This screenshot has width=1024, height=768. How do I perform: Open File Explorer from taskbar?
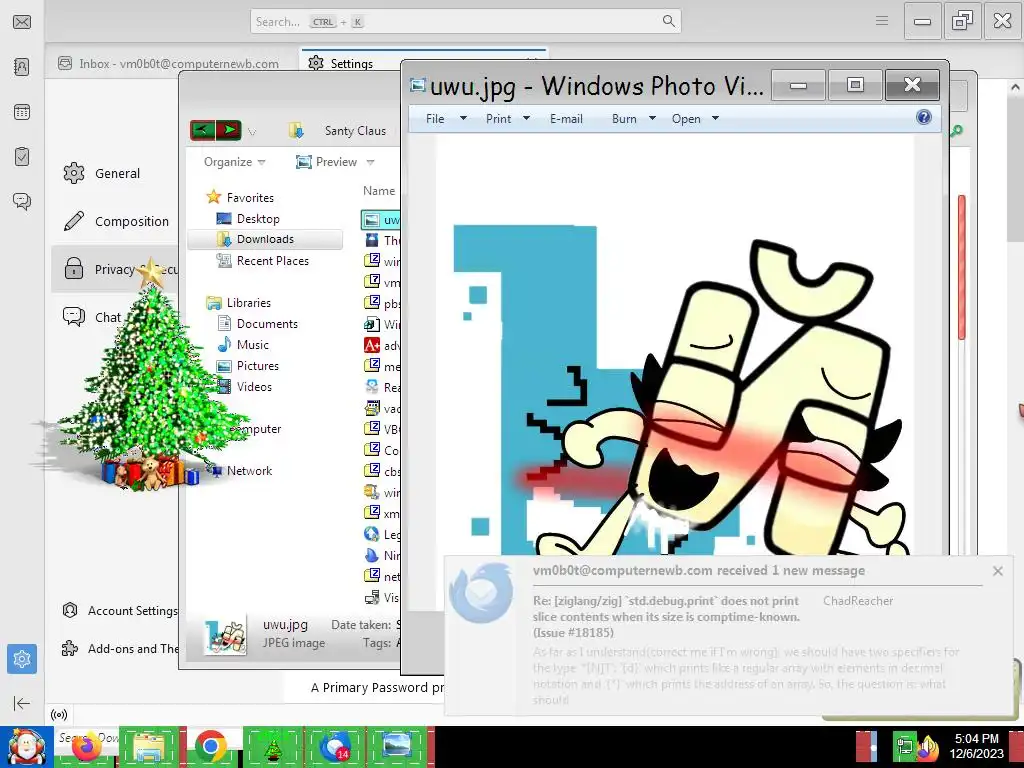pos(150,747)
